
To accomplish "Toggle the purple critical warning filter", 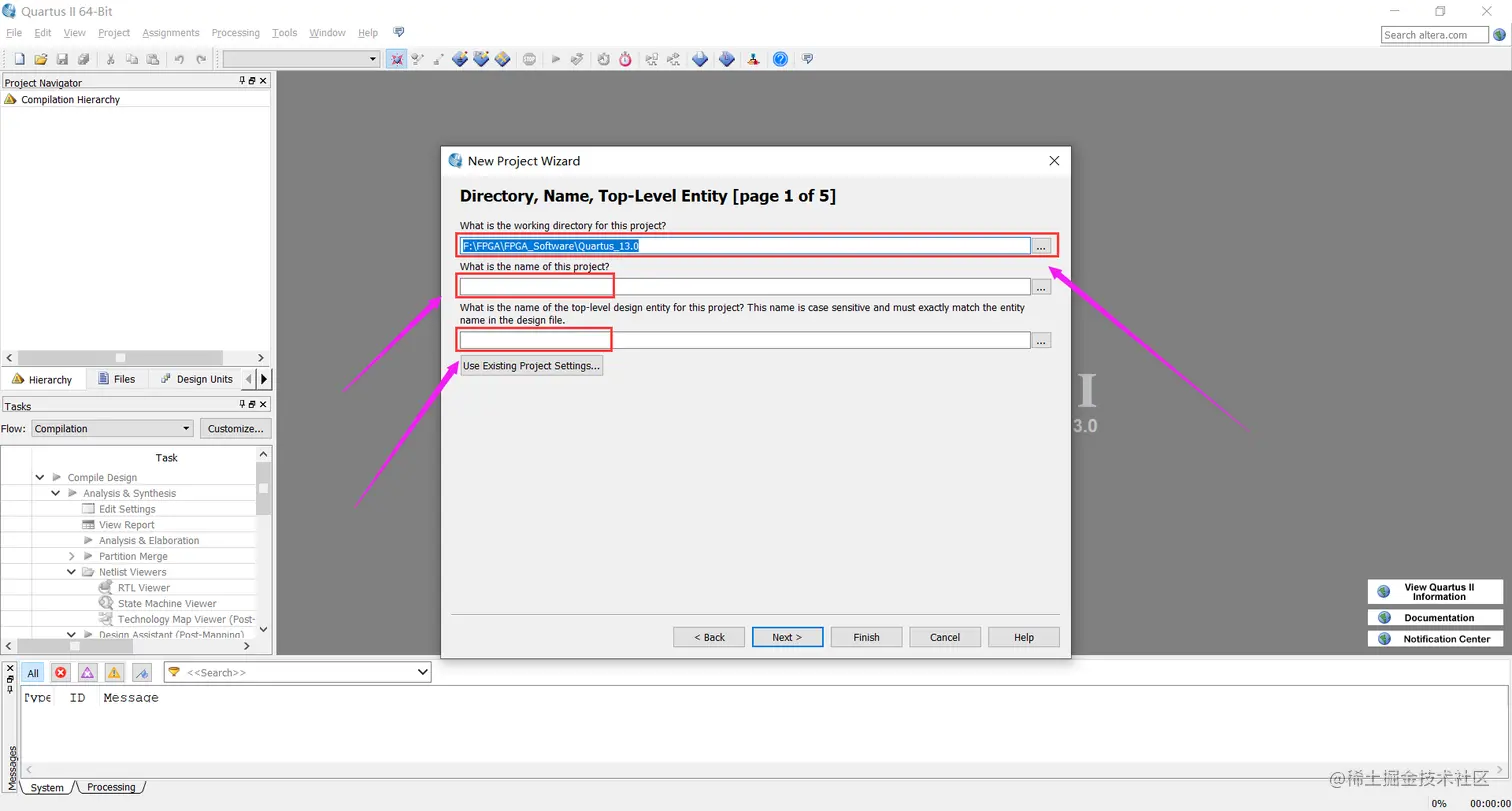I will (x=87, y=673).
